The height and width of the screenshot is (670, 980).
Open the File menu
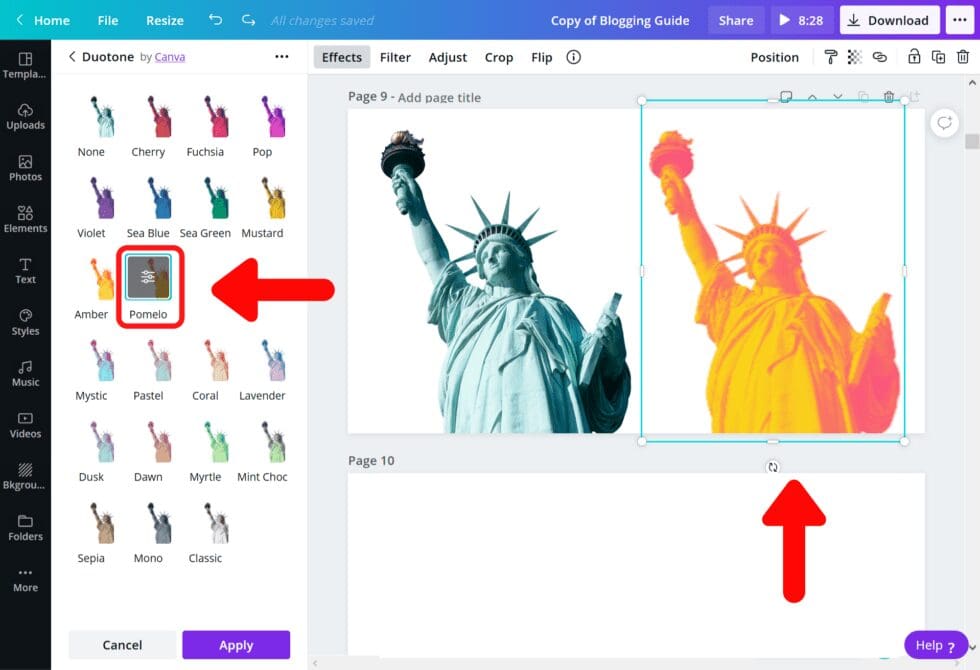107,19
